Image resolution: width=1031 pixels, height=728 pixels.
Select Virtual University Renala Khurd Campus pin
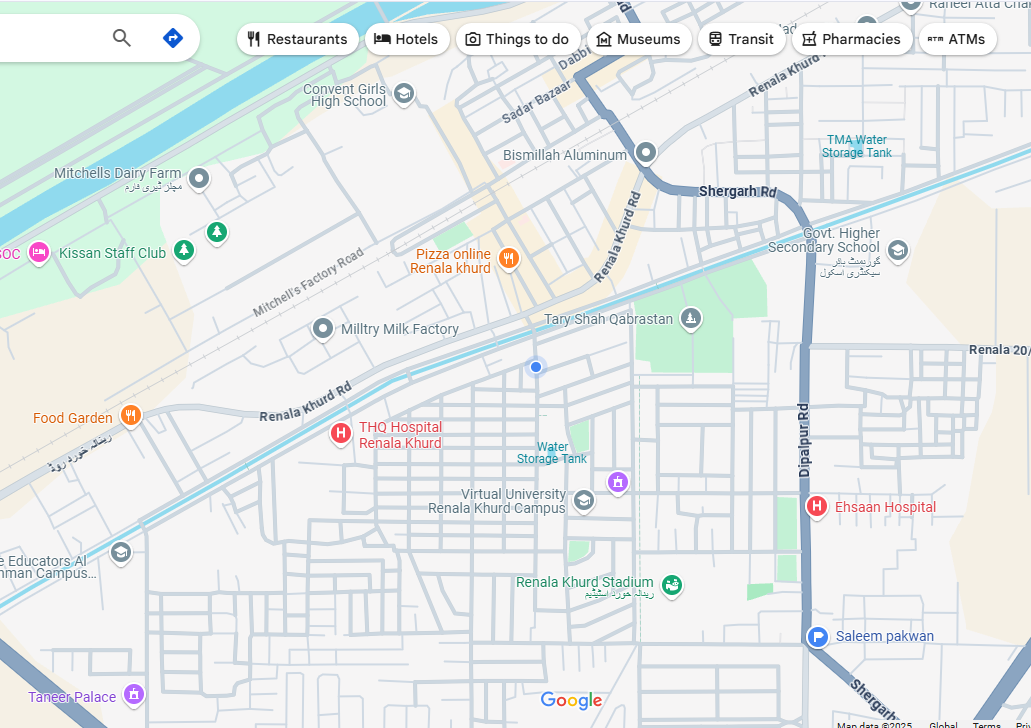(x=584, y=500)
